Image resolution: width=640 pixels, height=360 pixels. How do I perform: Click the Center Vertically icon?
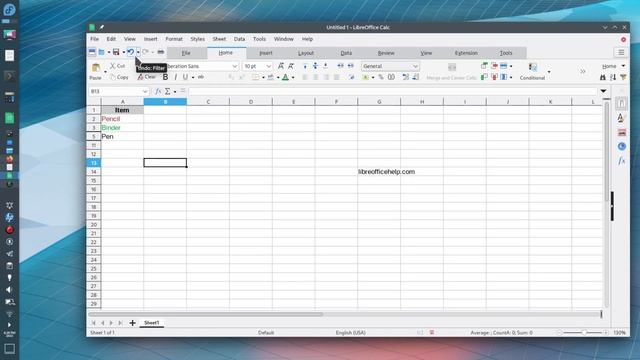tap(315, 66)
